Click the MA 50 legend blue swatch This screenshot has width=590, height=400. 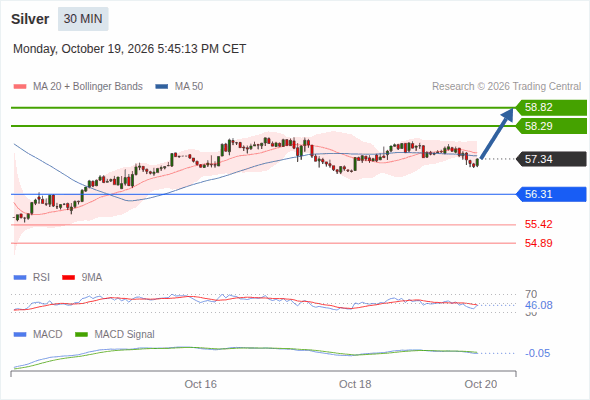pyautogui.click(x=162, y=87)
